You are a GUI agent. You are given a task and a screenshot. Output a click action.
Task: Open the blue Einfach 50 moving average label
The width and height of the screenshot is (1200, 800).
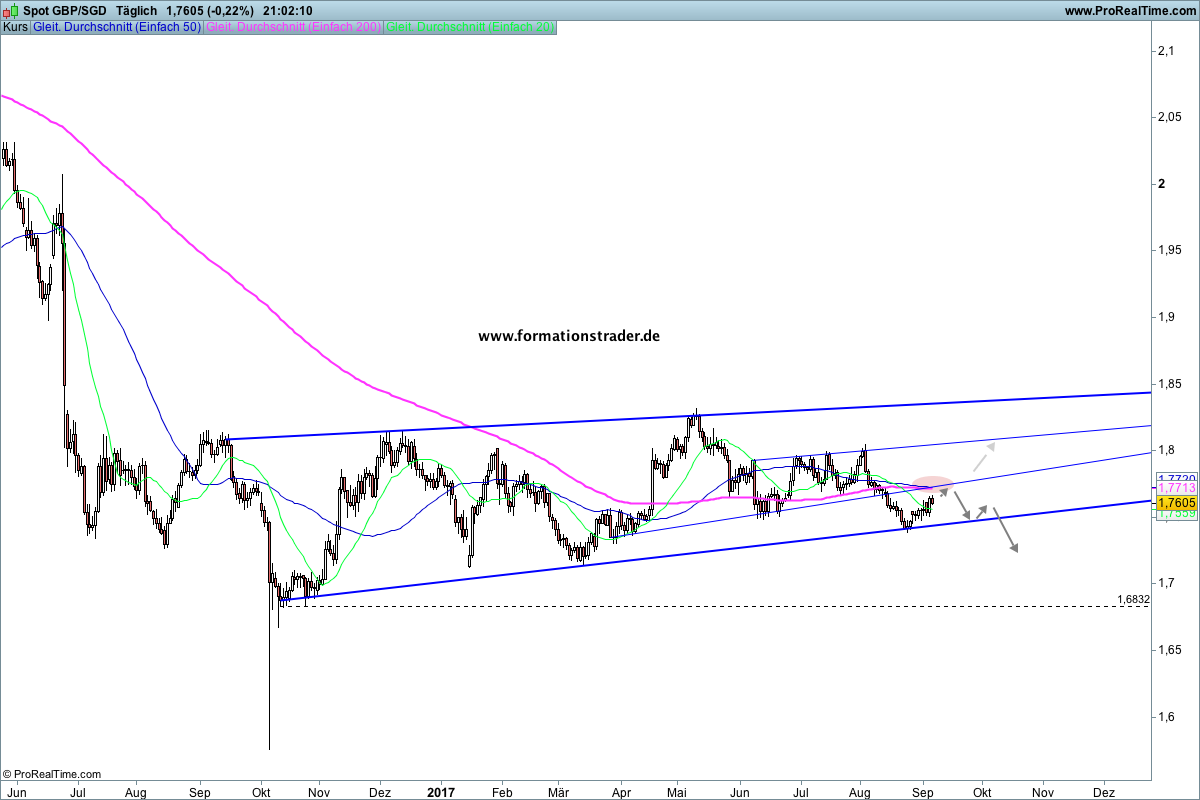(x=116, y=27)
